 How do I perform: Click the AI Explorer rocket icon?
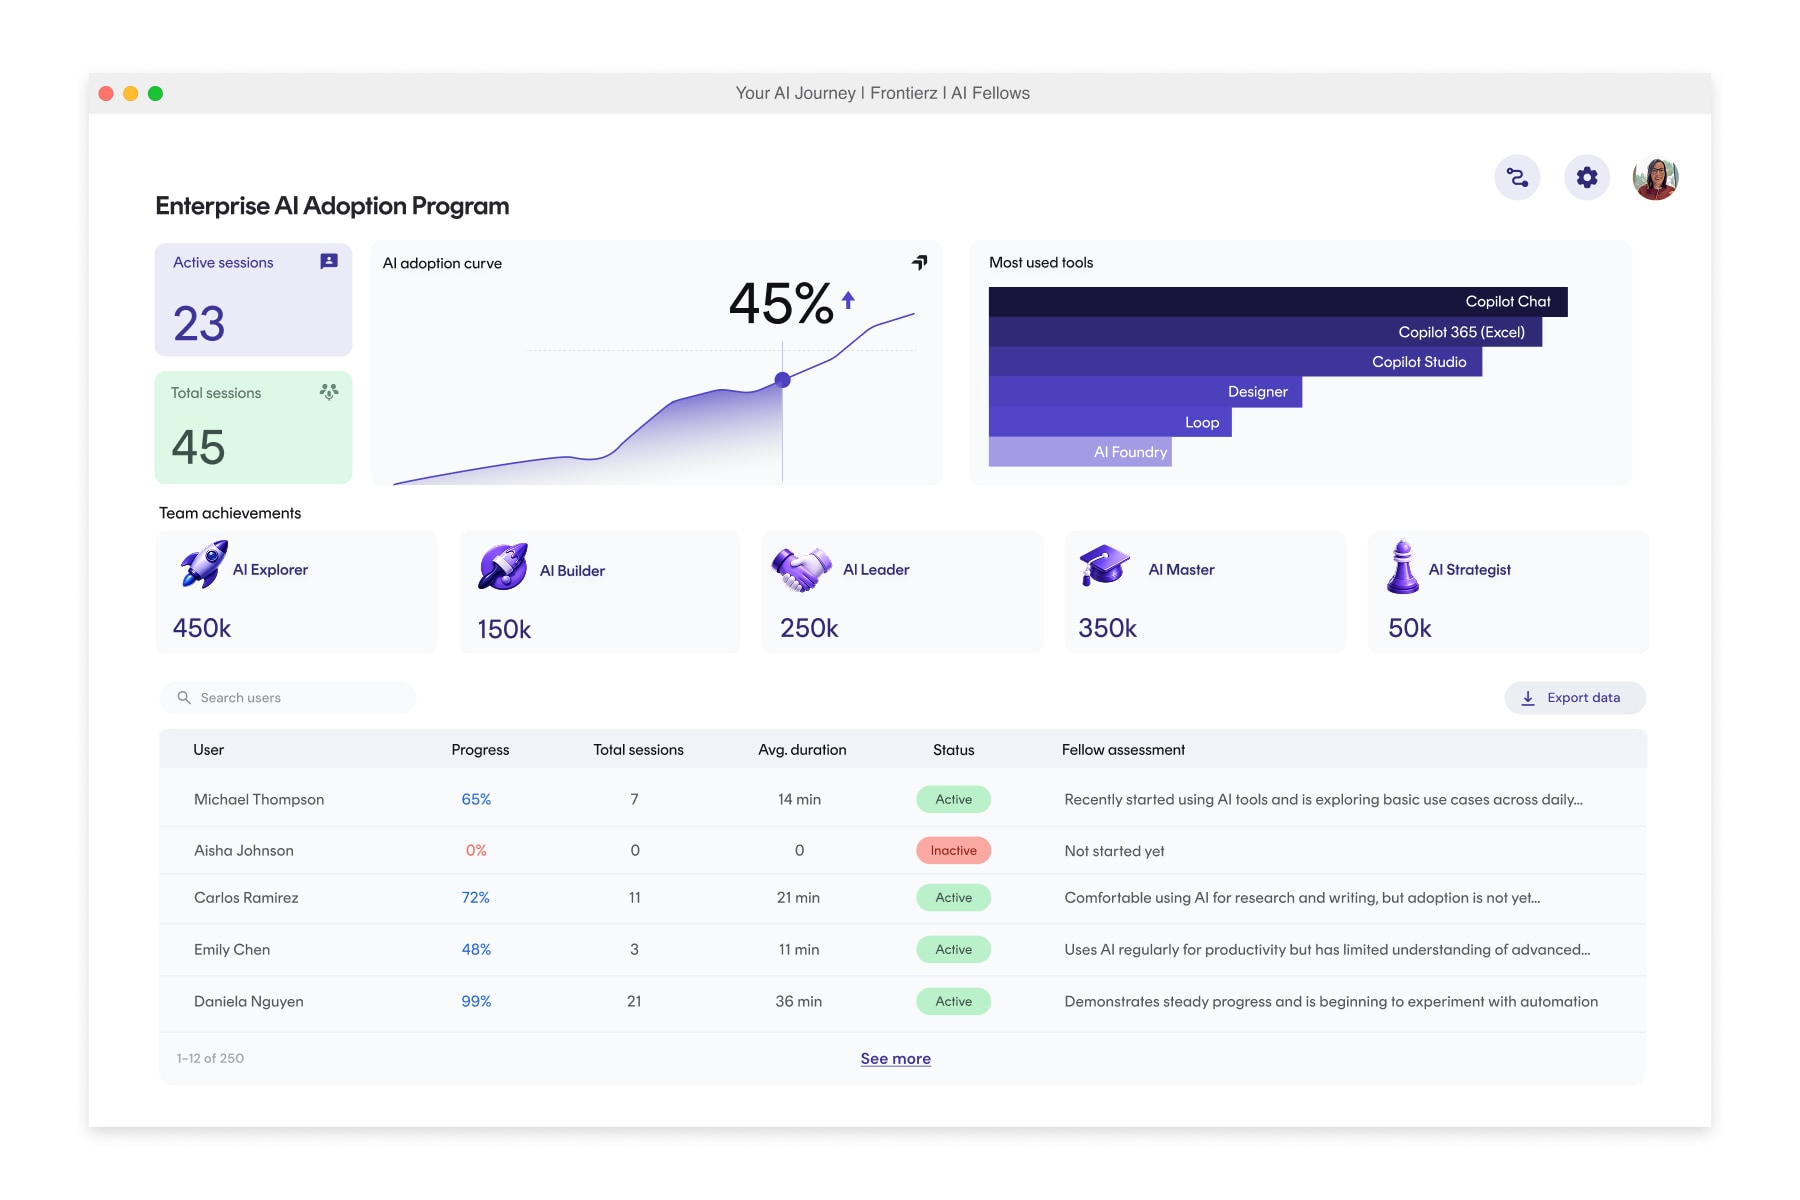(x=204, y=565)
